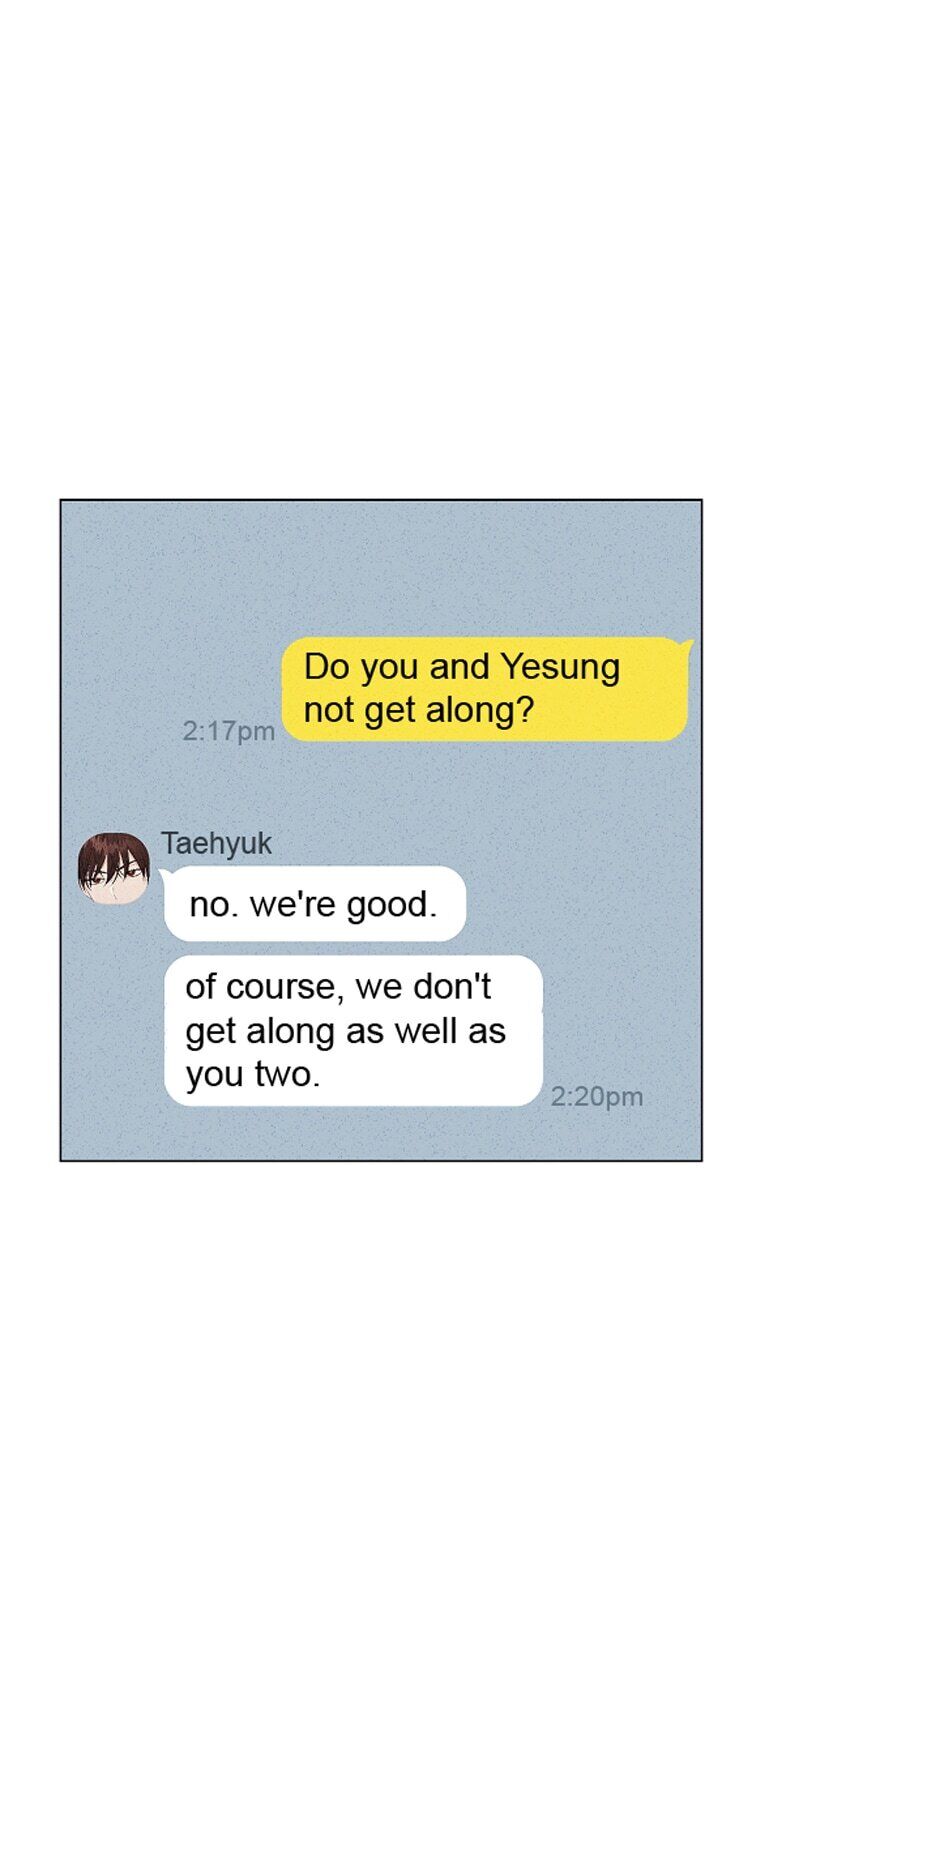940x1876 pixels.
Task: Click the "get along as well as" line
Action: coord(346,1031)
